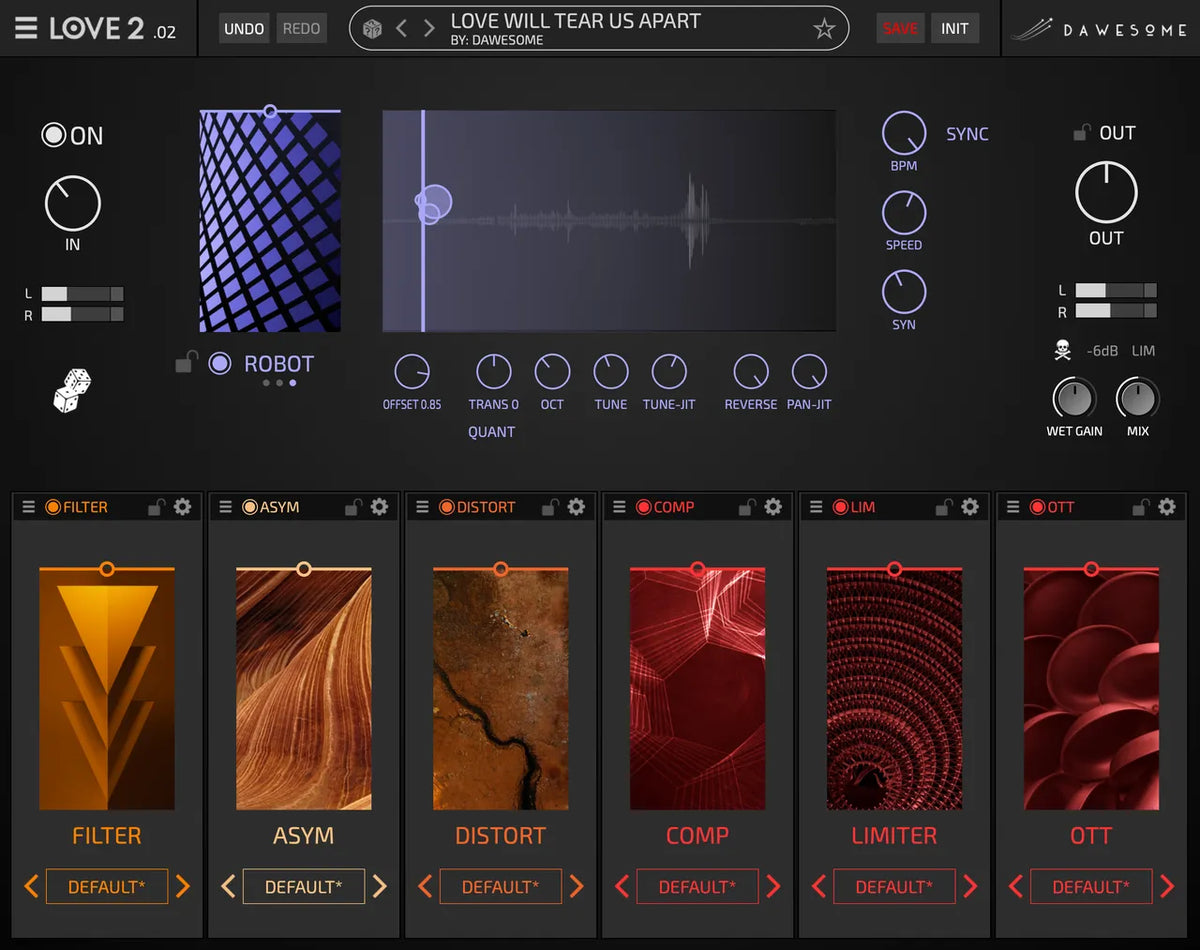This screenshot has width=1200, height=950.
Task: Open the FILTER module settings gear
Action: [x=183, y=507]
